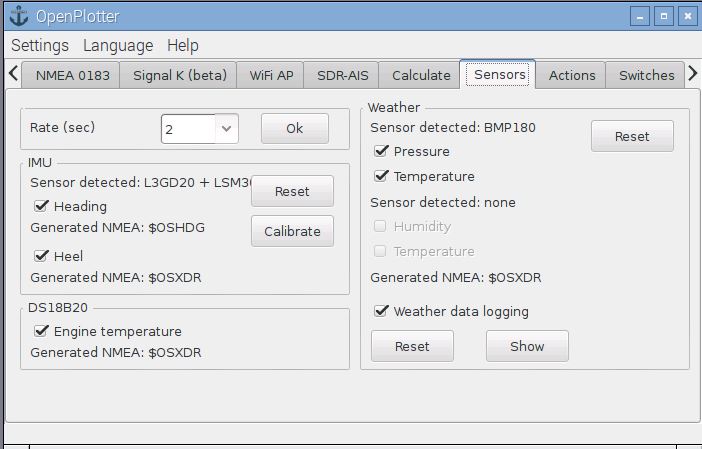Image resolution: width=702 pixels, height=449 pixels.
Task: Click 'Generated NMEA: $OSXDR' in Weather panel
Action: coord(455,278)
